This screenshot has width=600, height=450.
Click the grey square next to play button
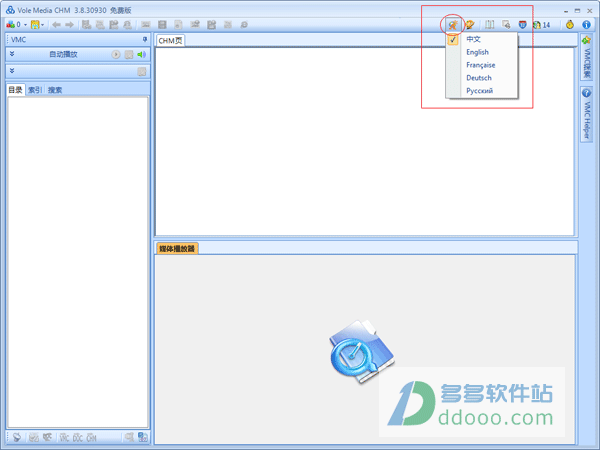tap(129, 54)
